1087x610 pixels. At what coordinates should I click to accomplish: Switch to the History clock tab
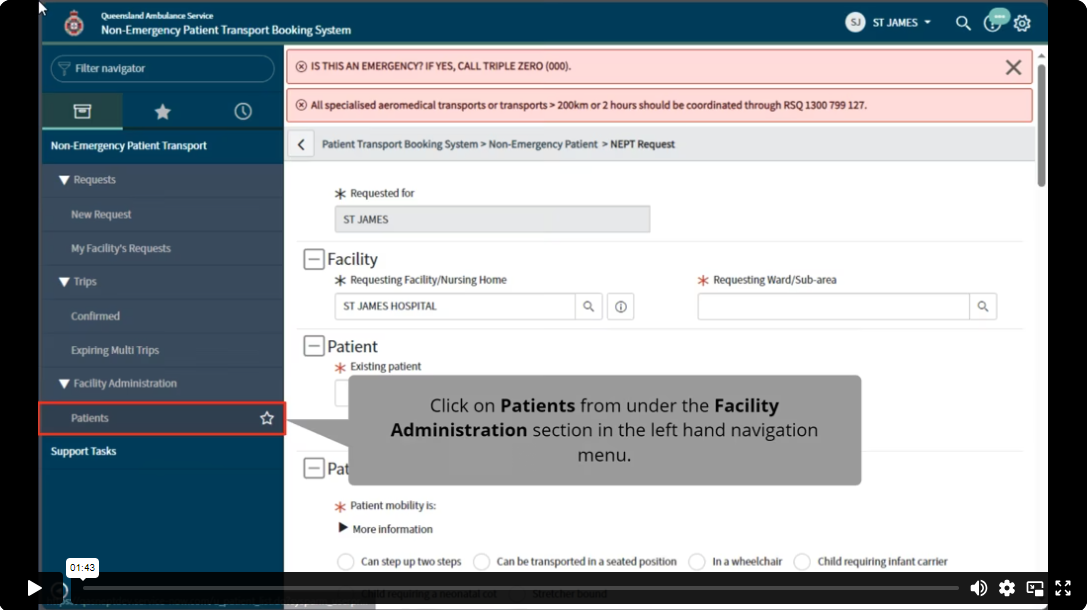(x=243, y=112)
